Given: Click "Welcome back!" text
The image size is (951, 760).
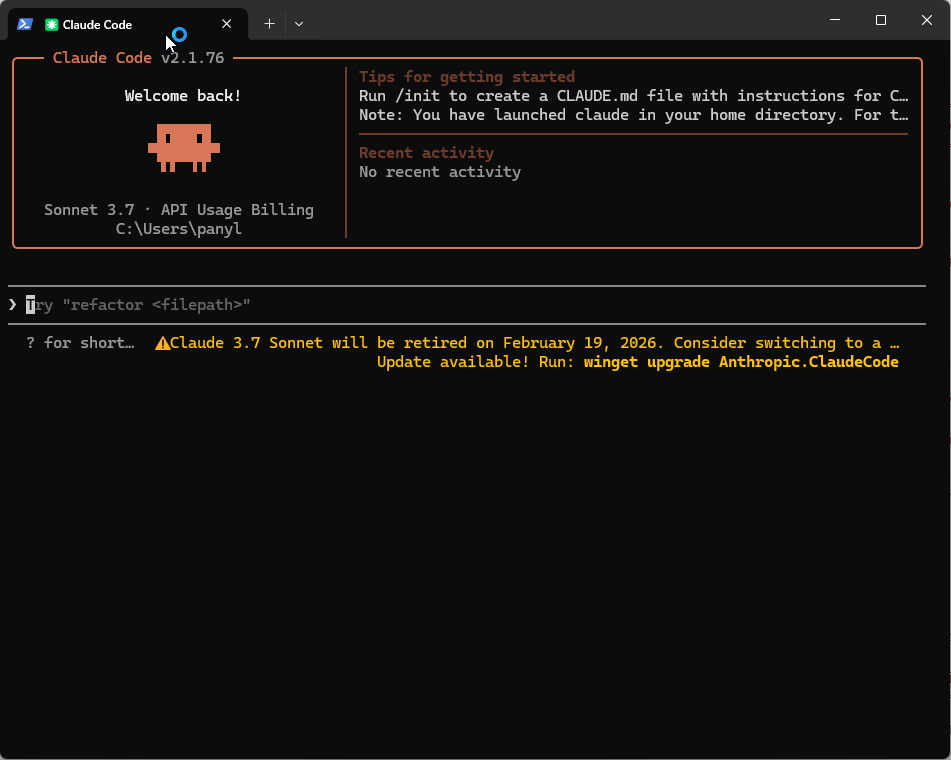Looking at the screenshot, I should pos(183,96).
